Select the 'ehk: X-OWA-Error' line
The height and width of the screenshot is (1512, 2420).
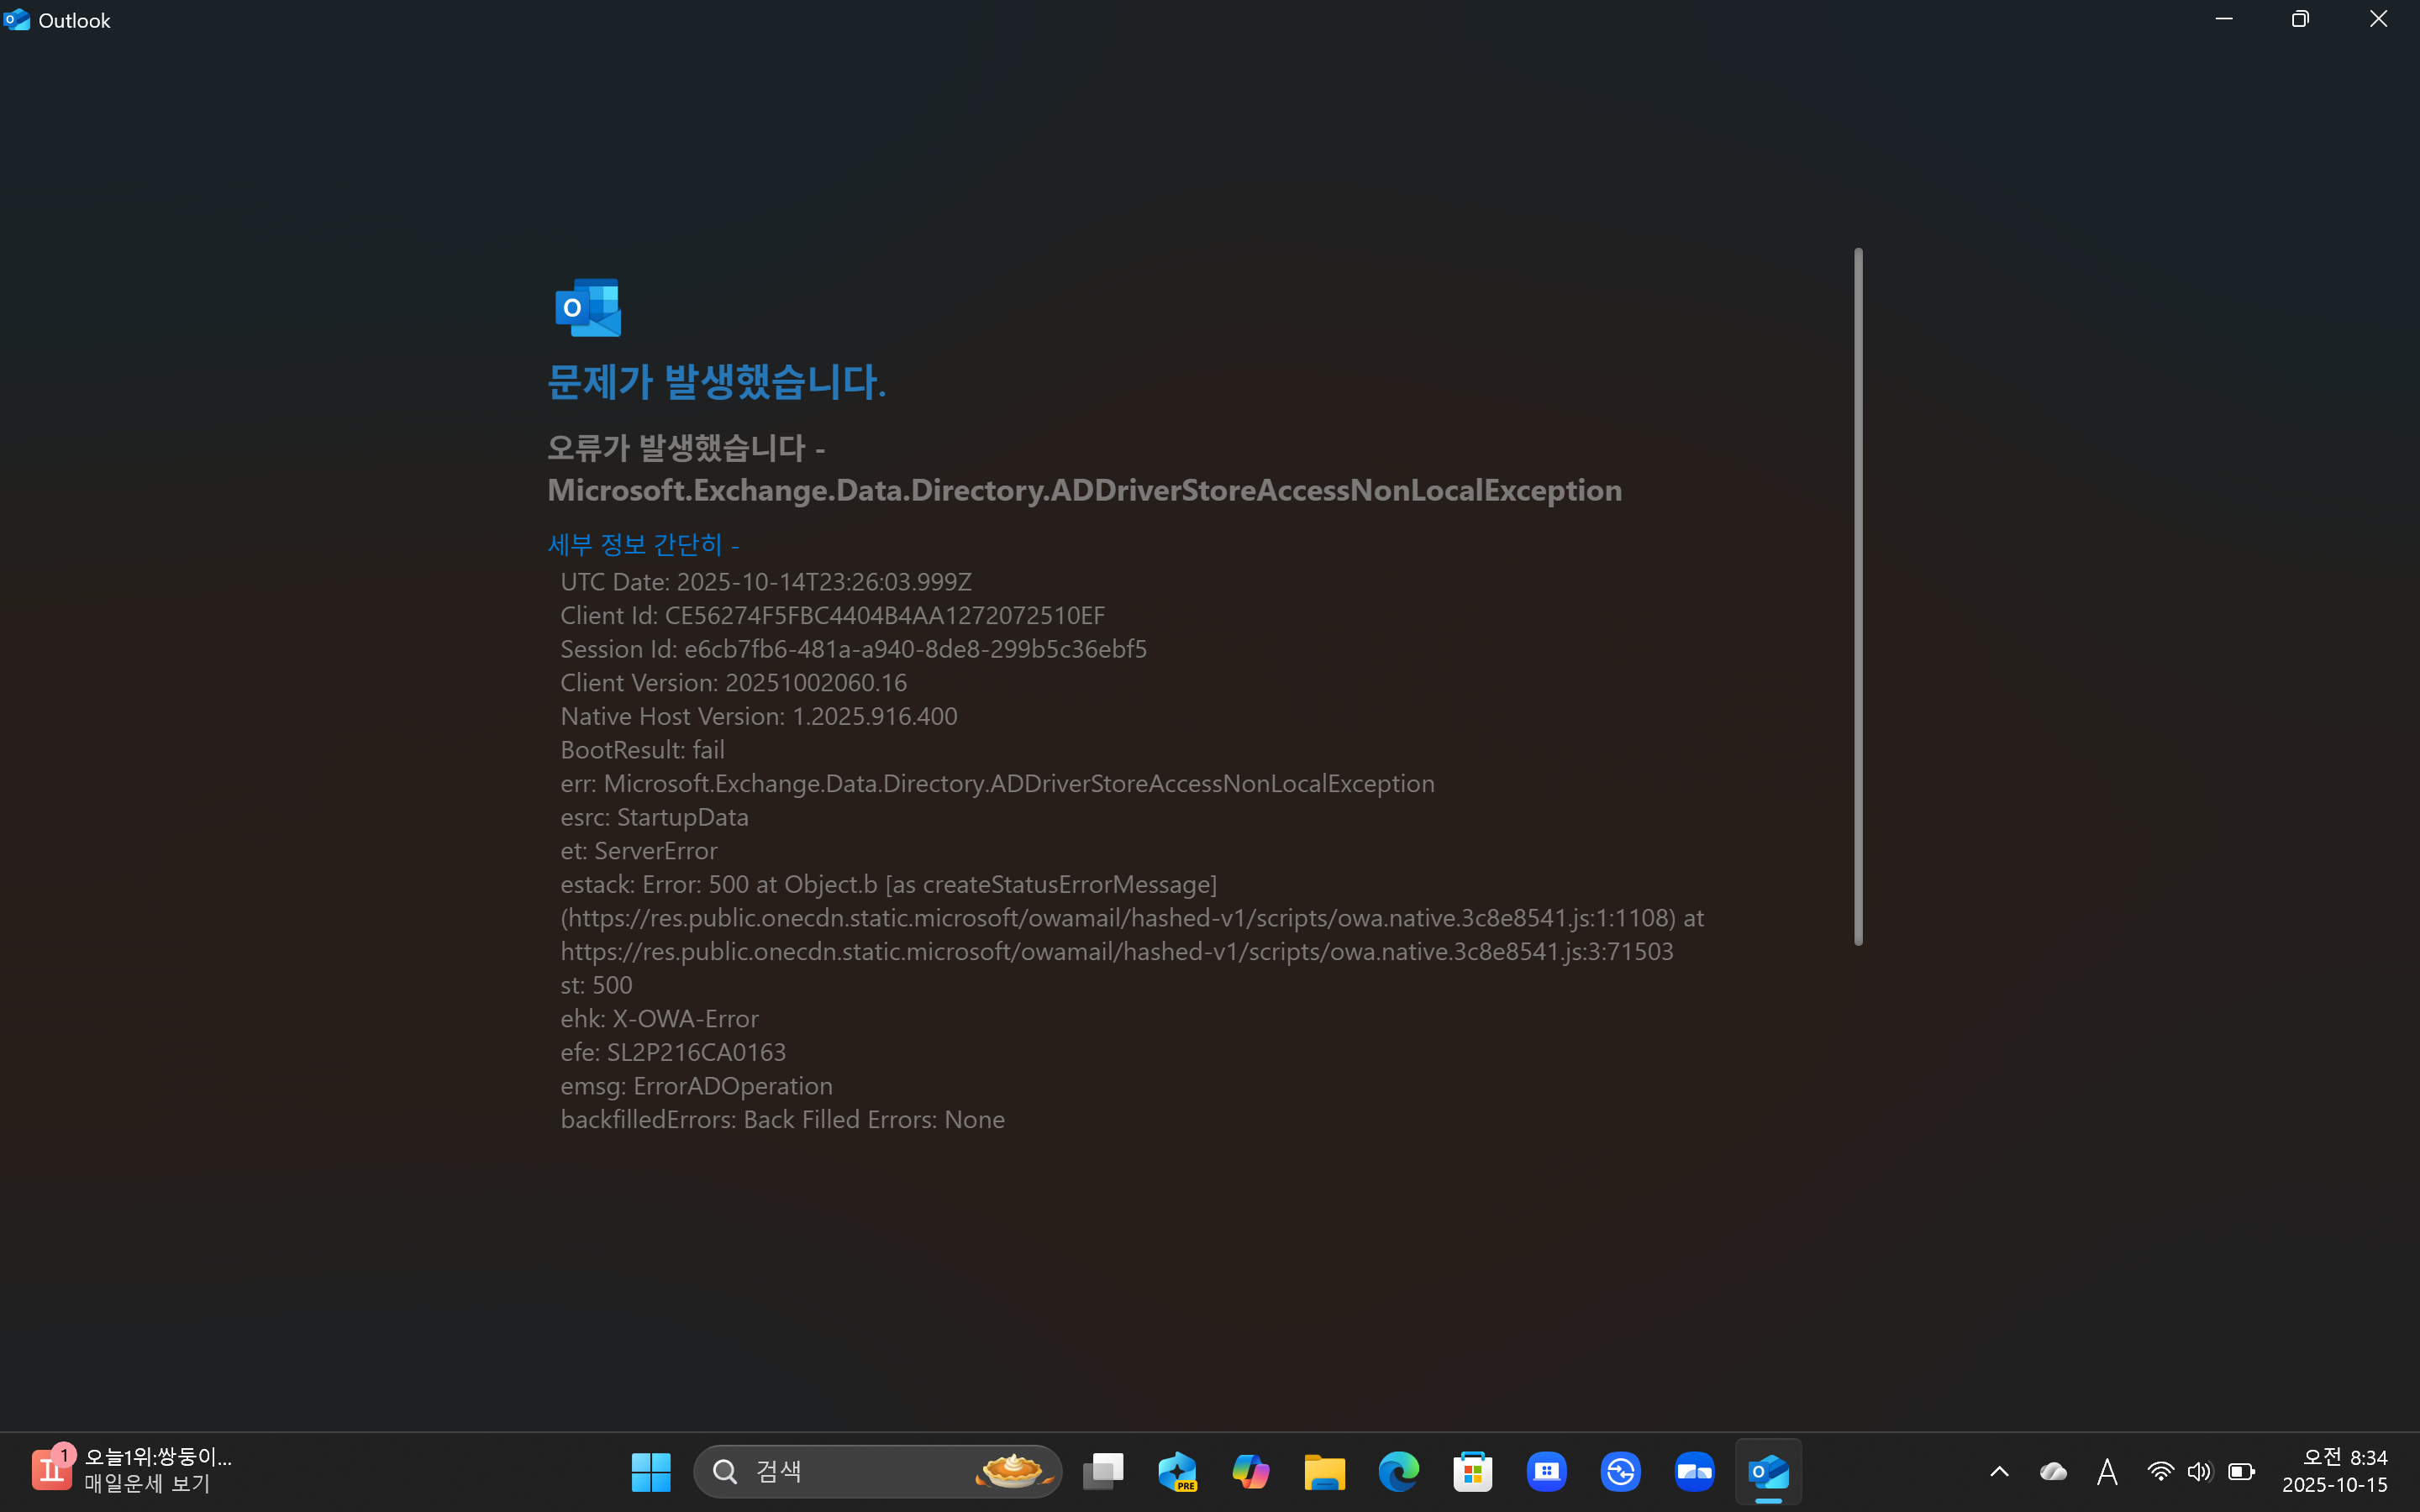pos(659,1019)
